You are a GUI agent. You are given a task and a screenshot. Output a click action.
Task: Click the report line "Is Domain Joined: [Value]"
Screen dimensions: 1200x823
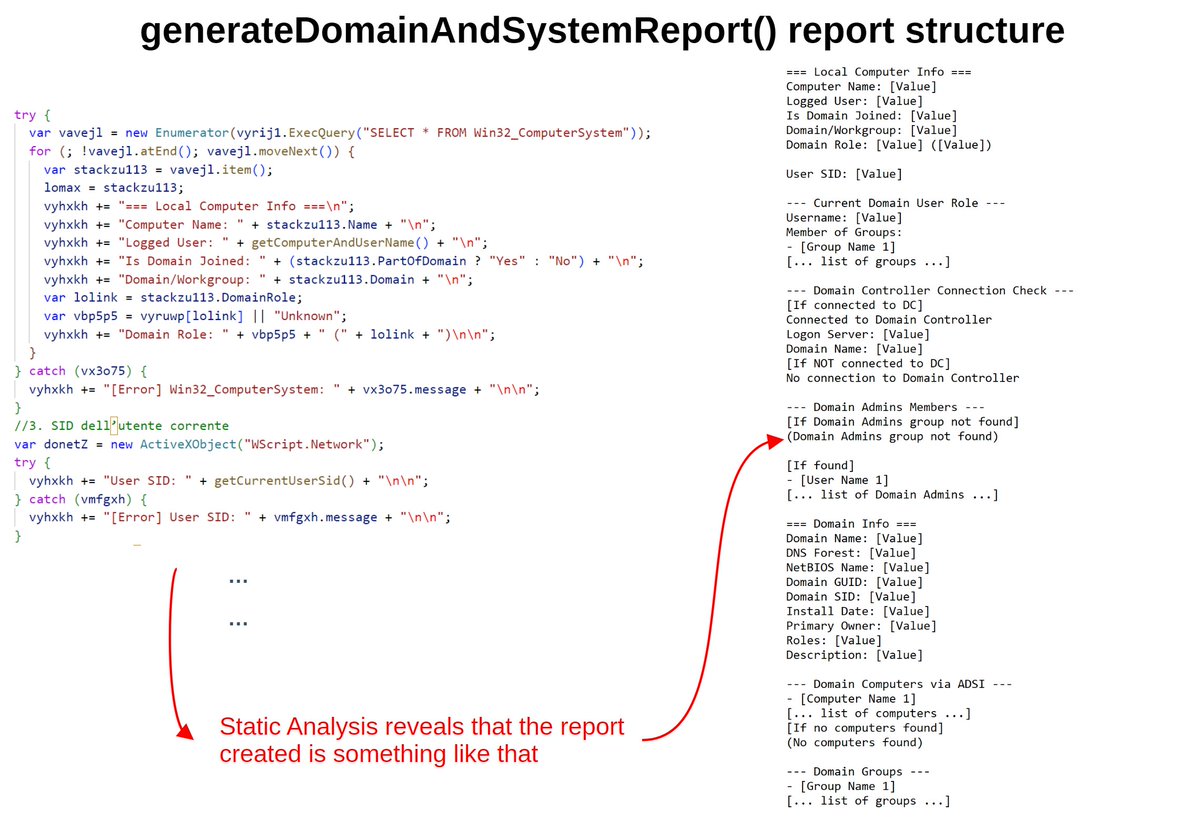click(871, 116)
